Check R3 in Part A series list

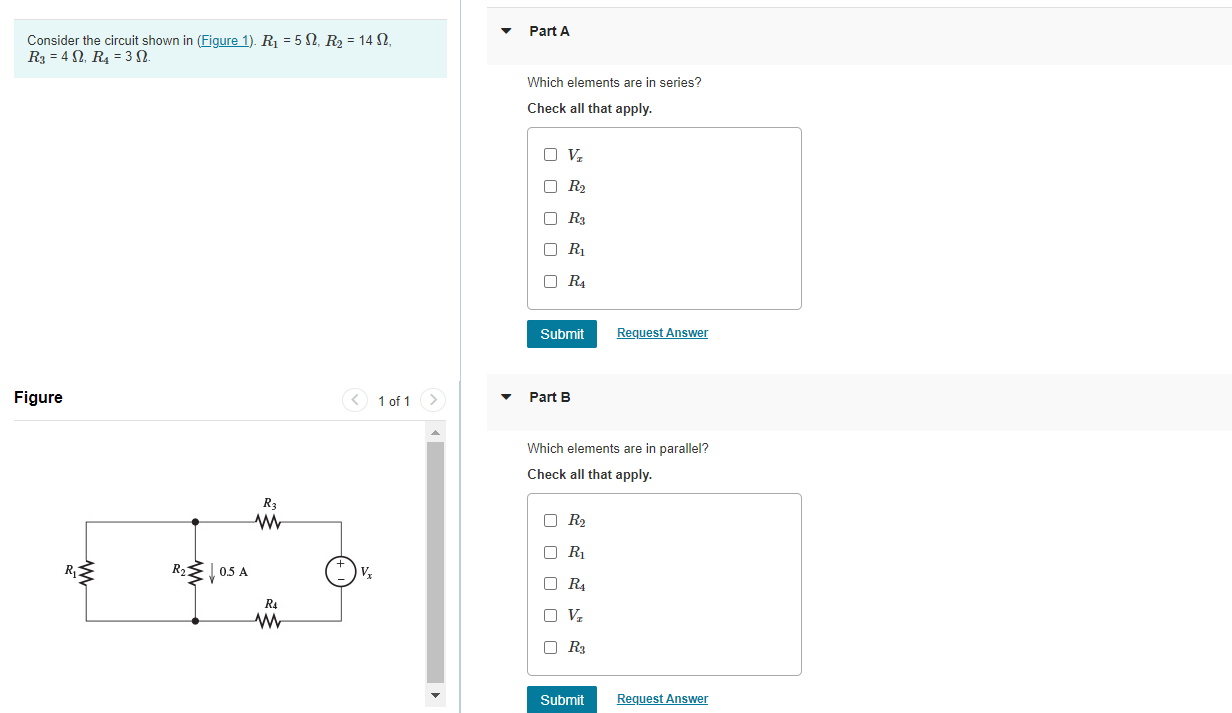pyautogui.click(x=551, y=218)
